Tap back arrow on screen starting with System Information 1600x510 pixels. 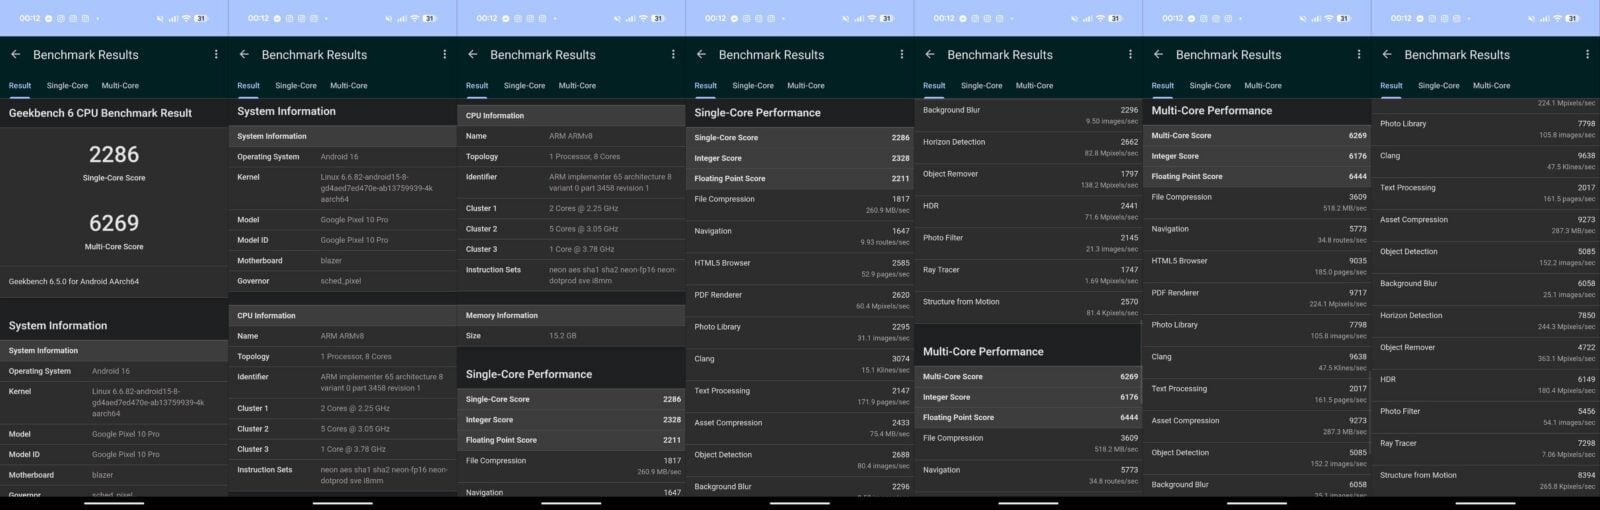pyautogui.click(x=244, y=55)
